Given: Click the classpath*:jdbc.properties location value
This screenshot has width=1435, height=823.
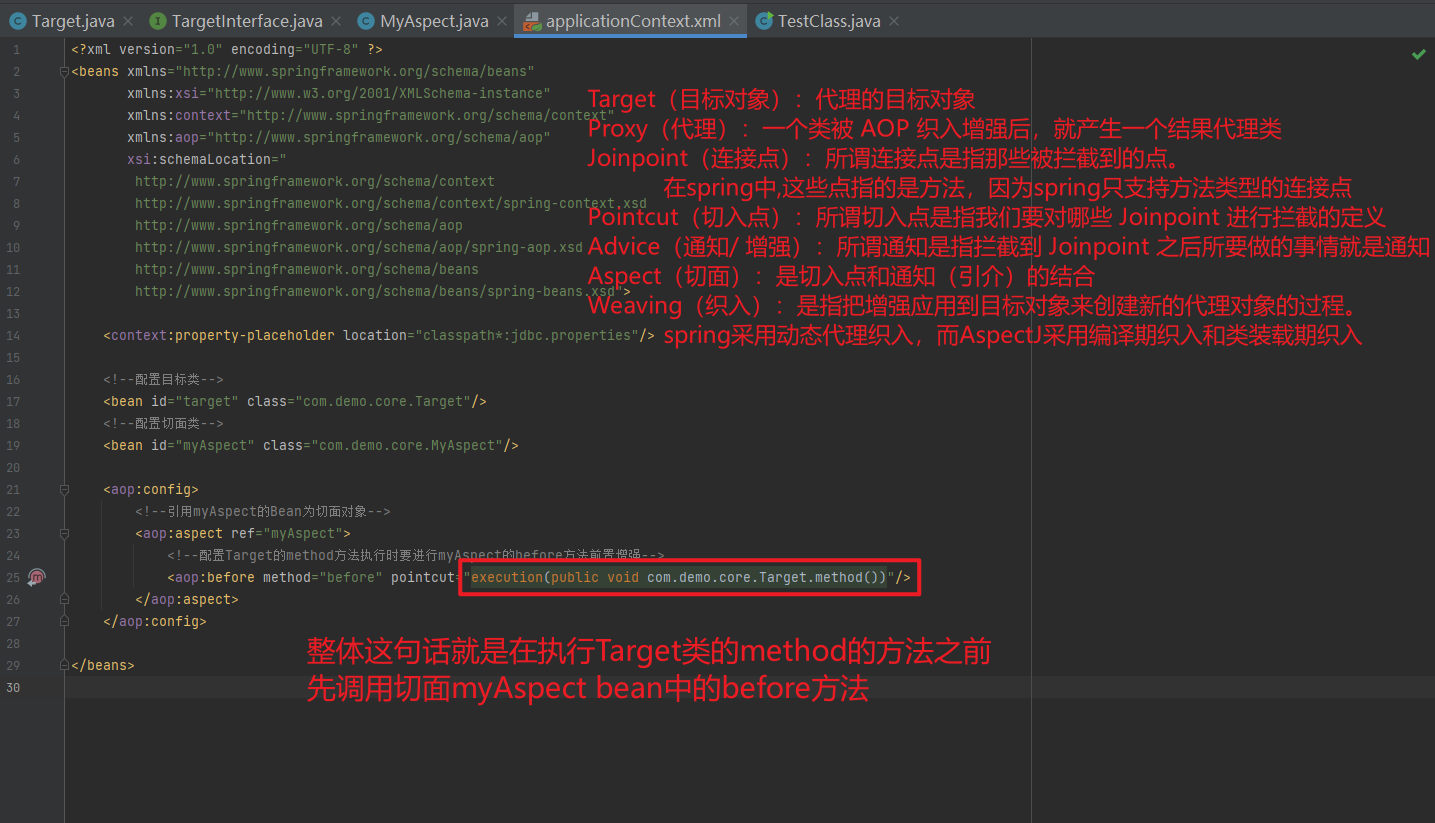Looking at the screenshot, I should [527, 335].
